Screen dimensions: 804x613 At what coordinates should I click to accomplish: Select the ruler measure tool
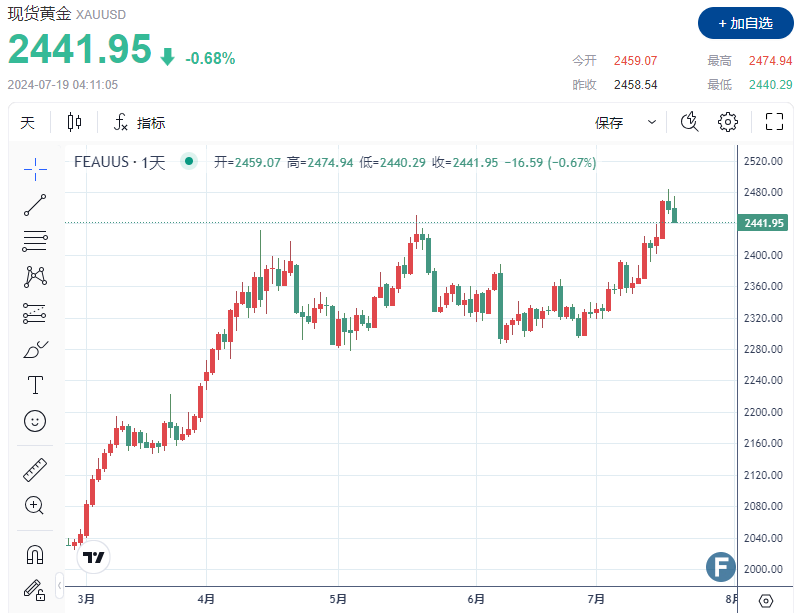coord(35,469)
